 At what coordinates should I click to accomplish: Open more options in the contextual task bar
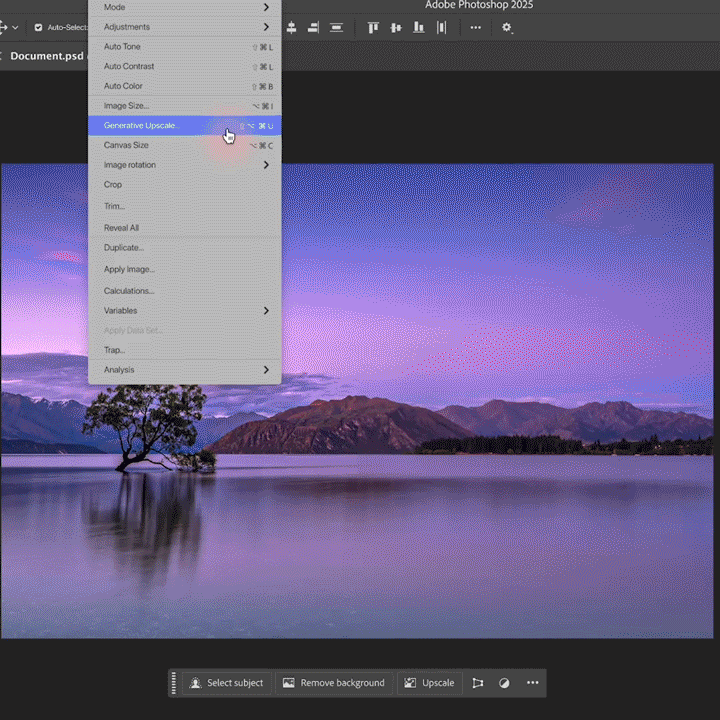click(533, 683)
